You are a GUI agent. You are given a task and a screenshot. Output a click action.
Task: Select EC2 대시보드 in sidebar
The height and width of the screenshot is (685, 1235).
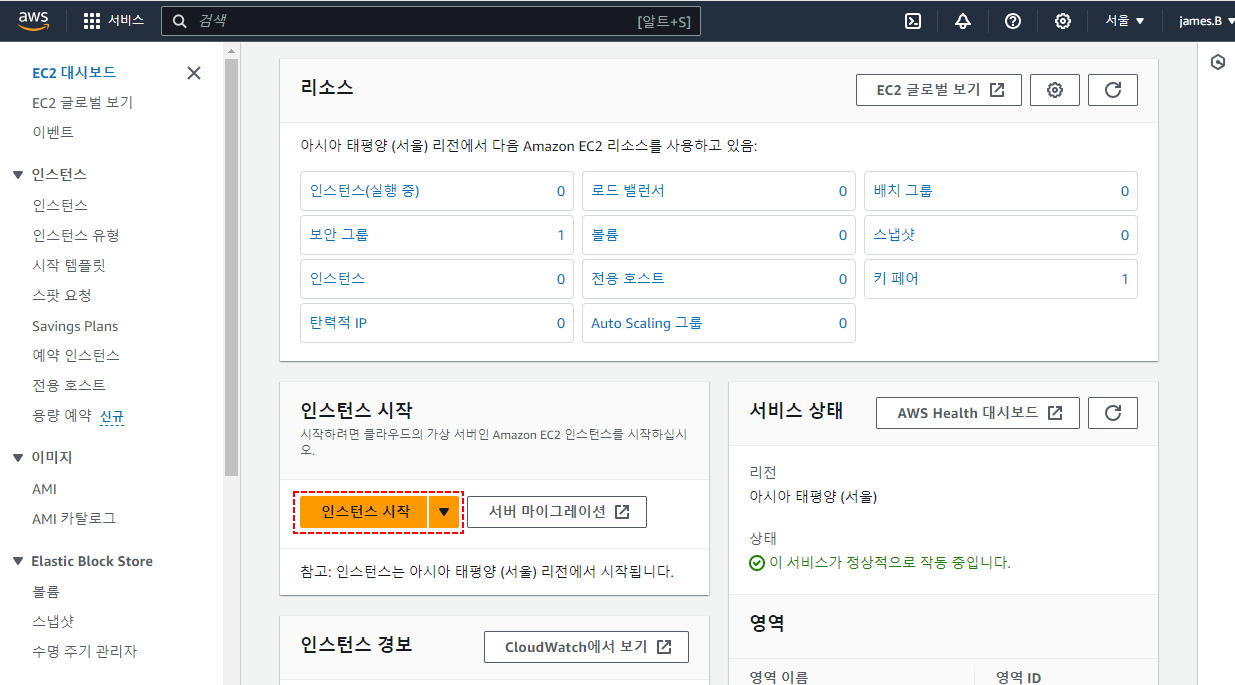coord(74,73)
